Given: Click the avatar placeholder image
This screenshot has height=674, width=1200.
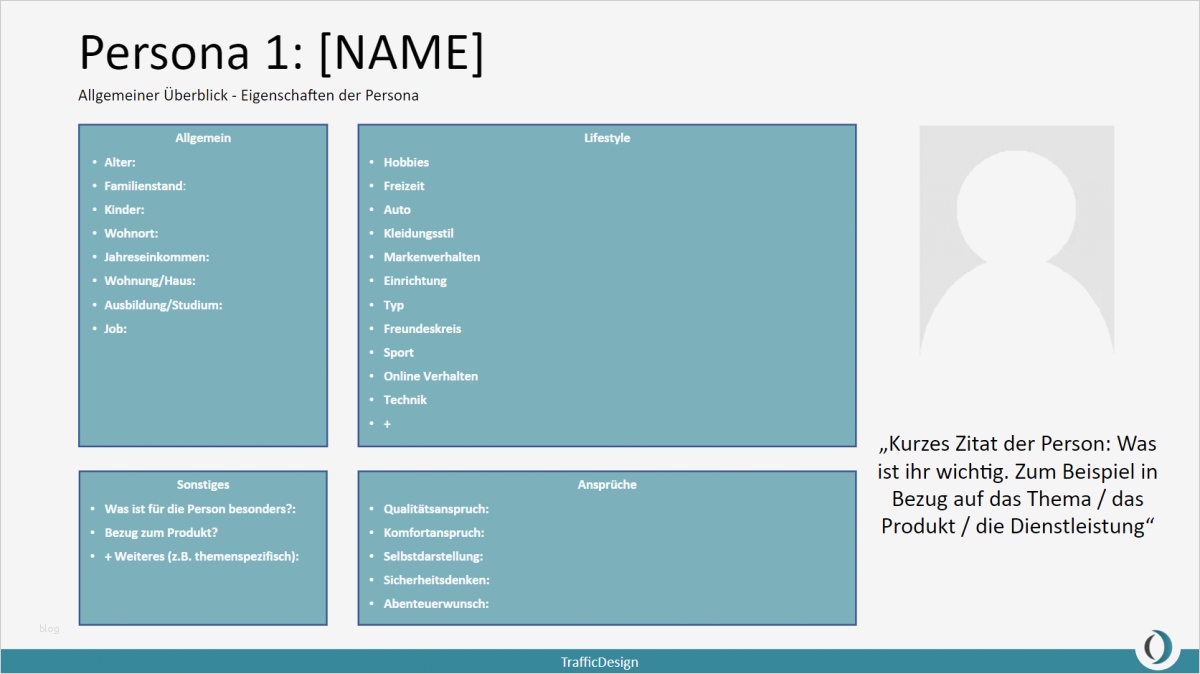Looking at the screenshot, I should tap(1016, 241).
